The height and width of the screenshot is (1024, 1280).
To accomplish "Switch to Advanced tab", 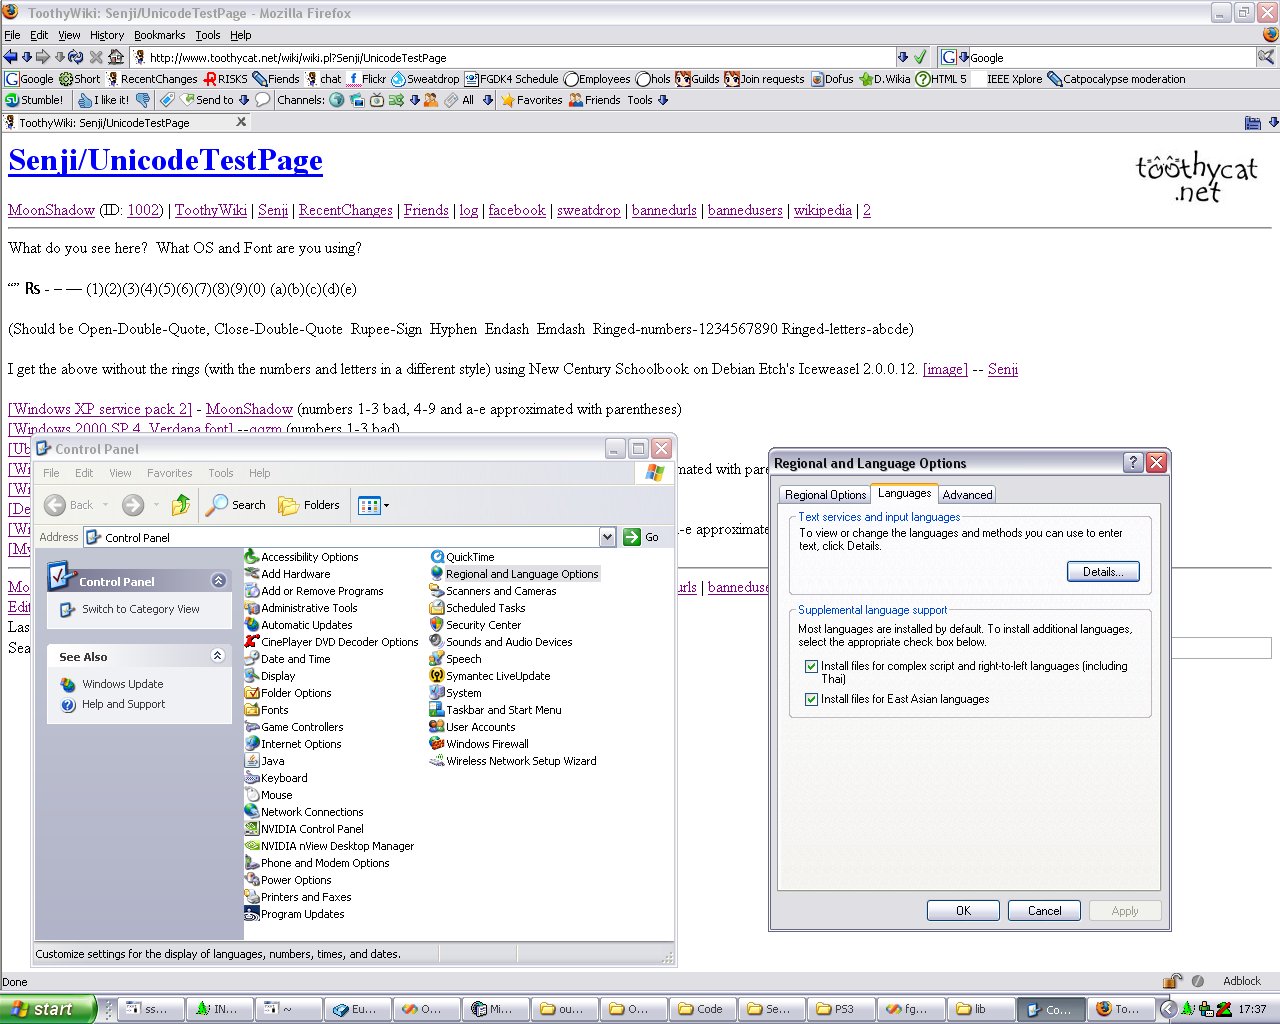I will (967, 495).
